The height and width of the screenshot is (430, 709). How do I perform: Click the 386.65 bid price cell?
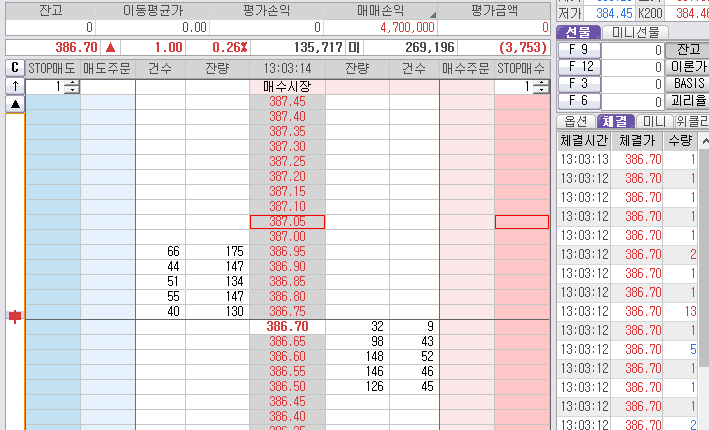point(287,341)
